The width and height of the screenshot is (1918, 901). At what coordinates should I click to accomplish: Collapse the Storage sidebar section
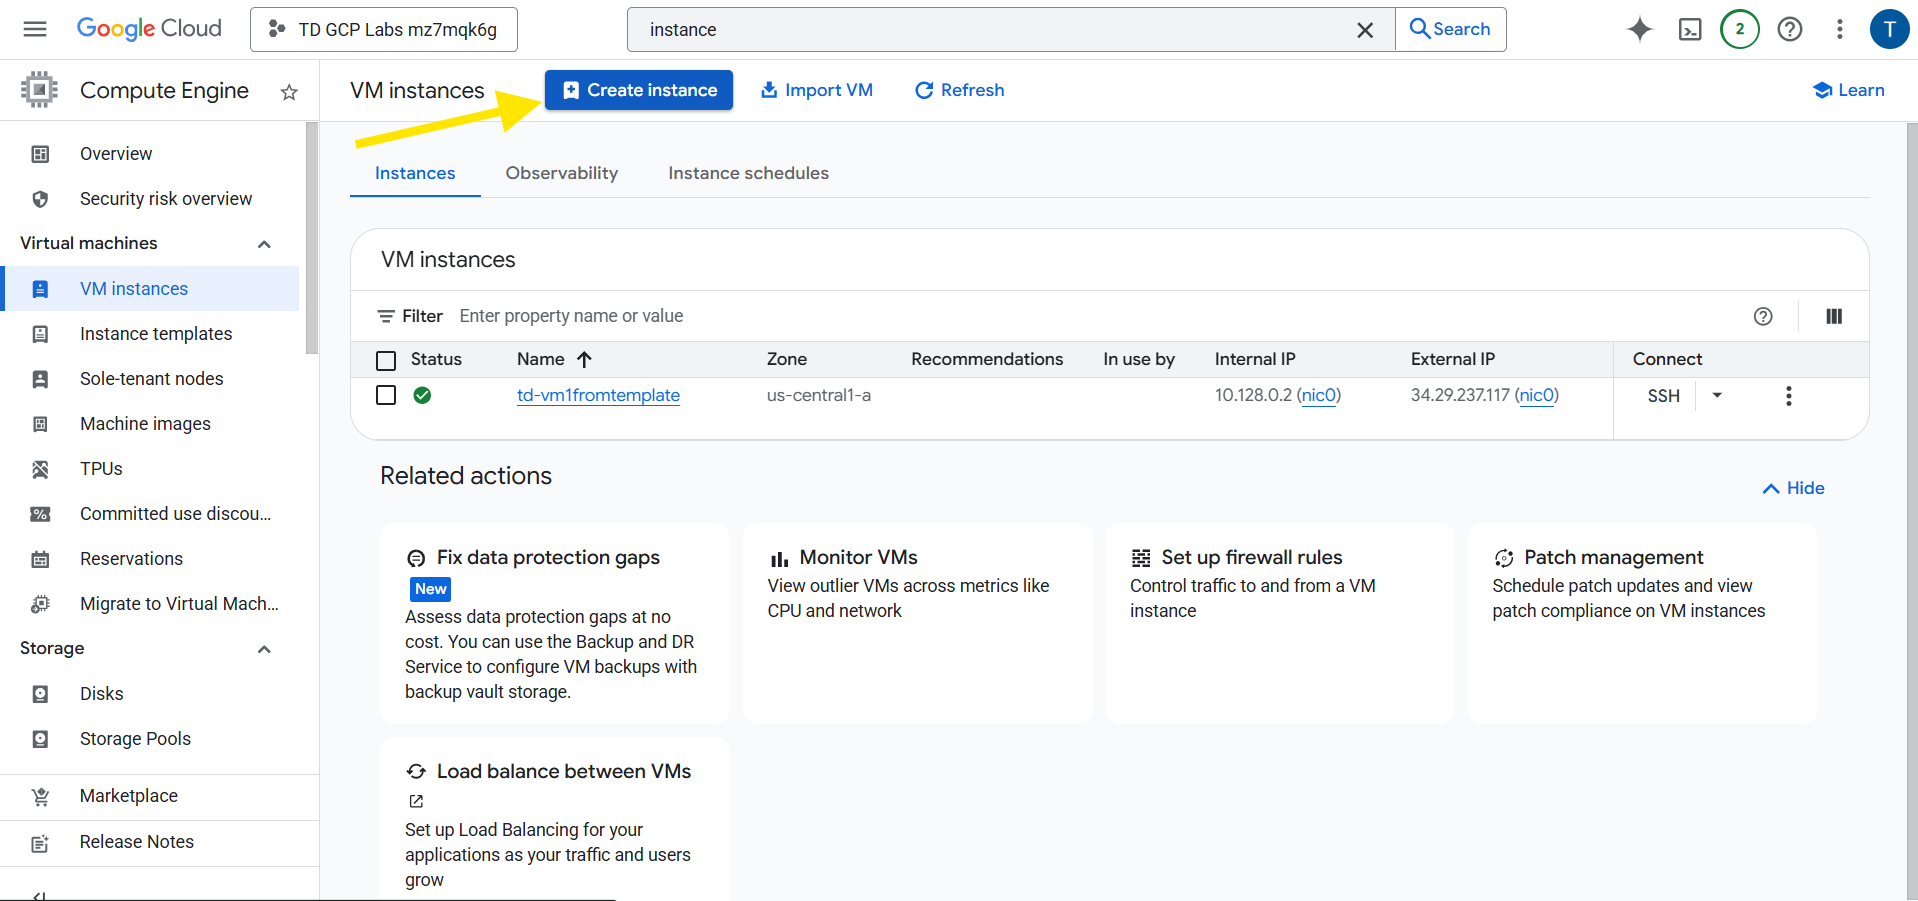click(264, 649)
